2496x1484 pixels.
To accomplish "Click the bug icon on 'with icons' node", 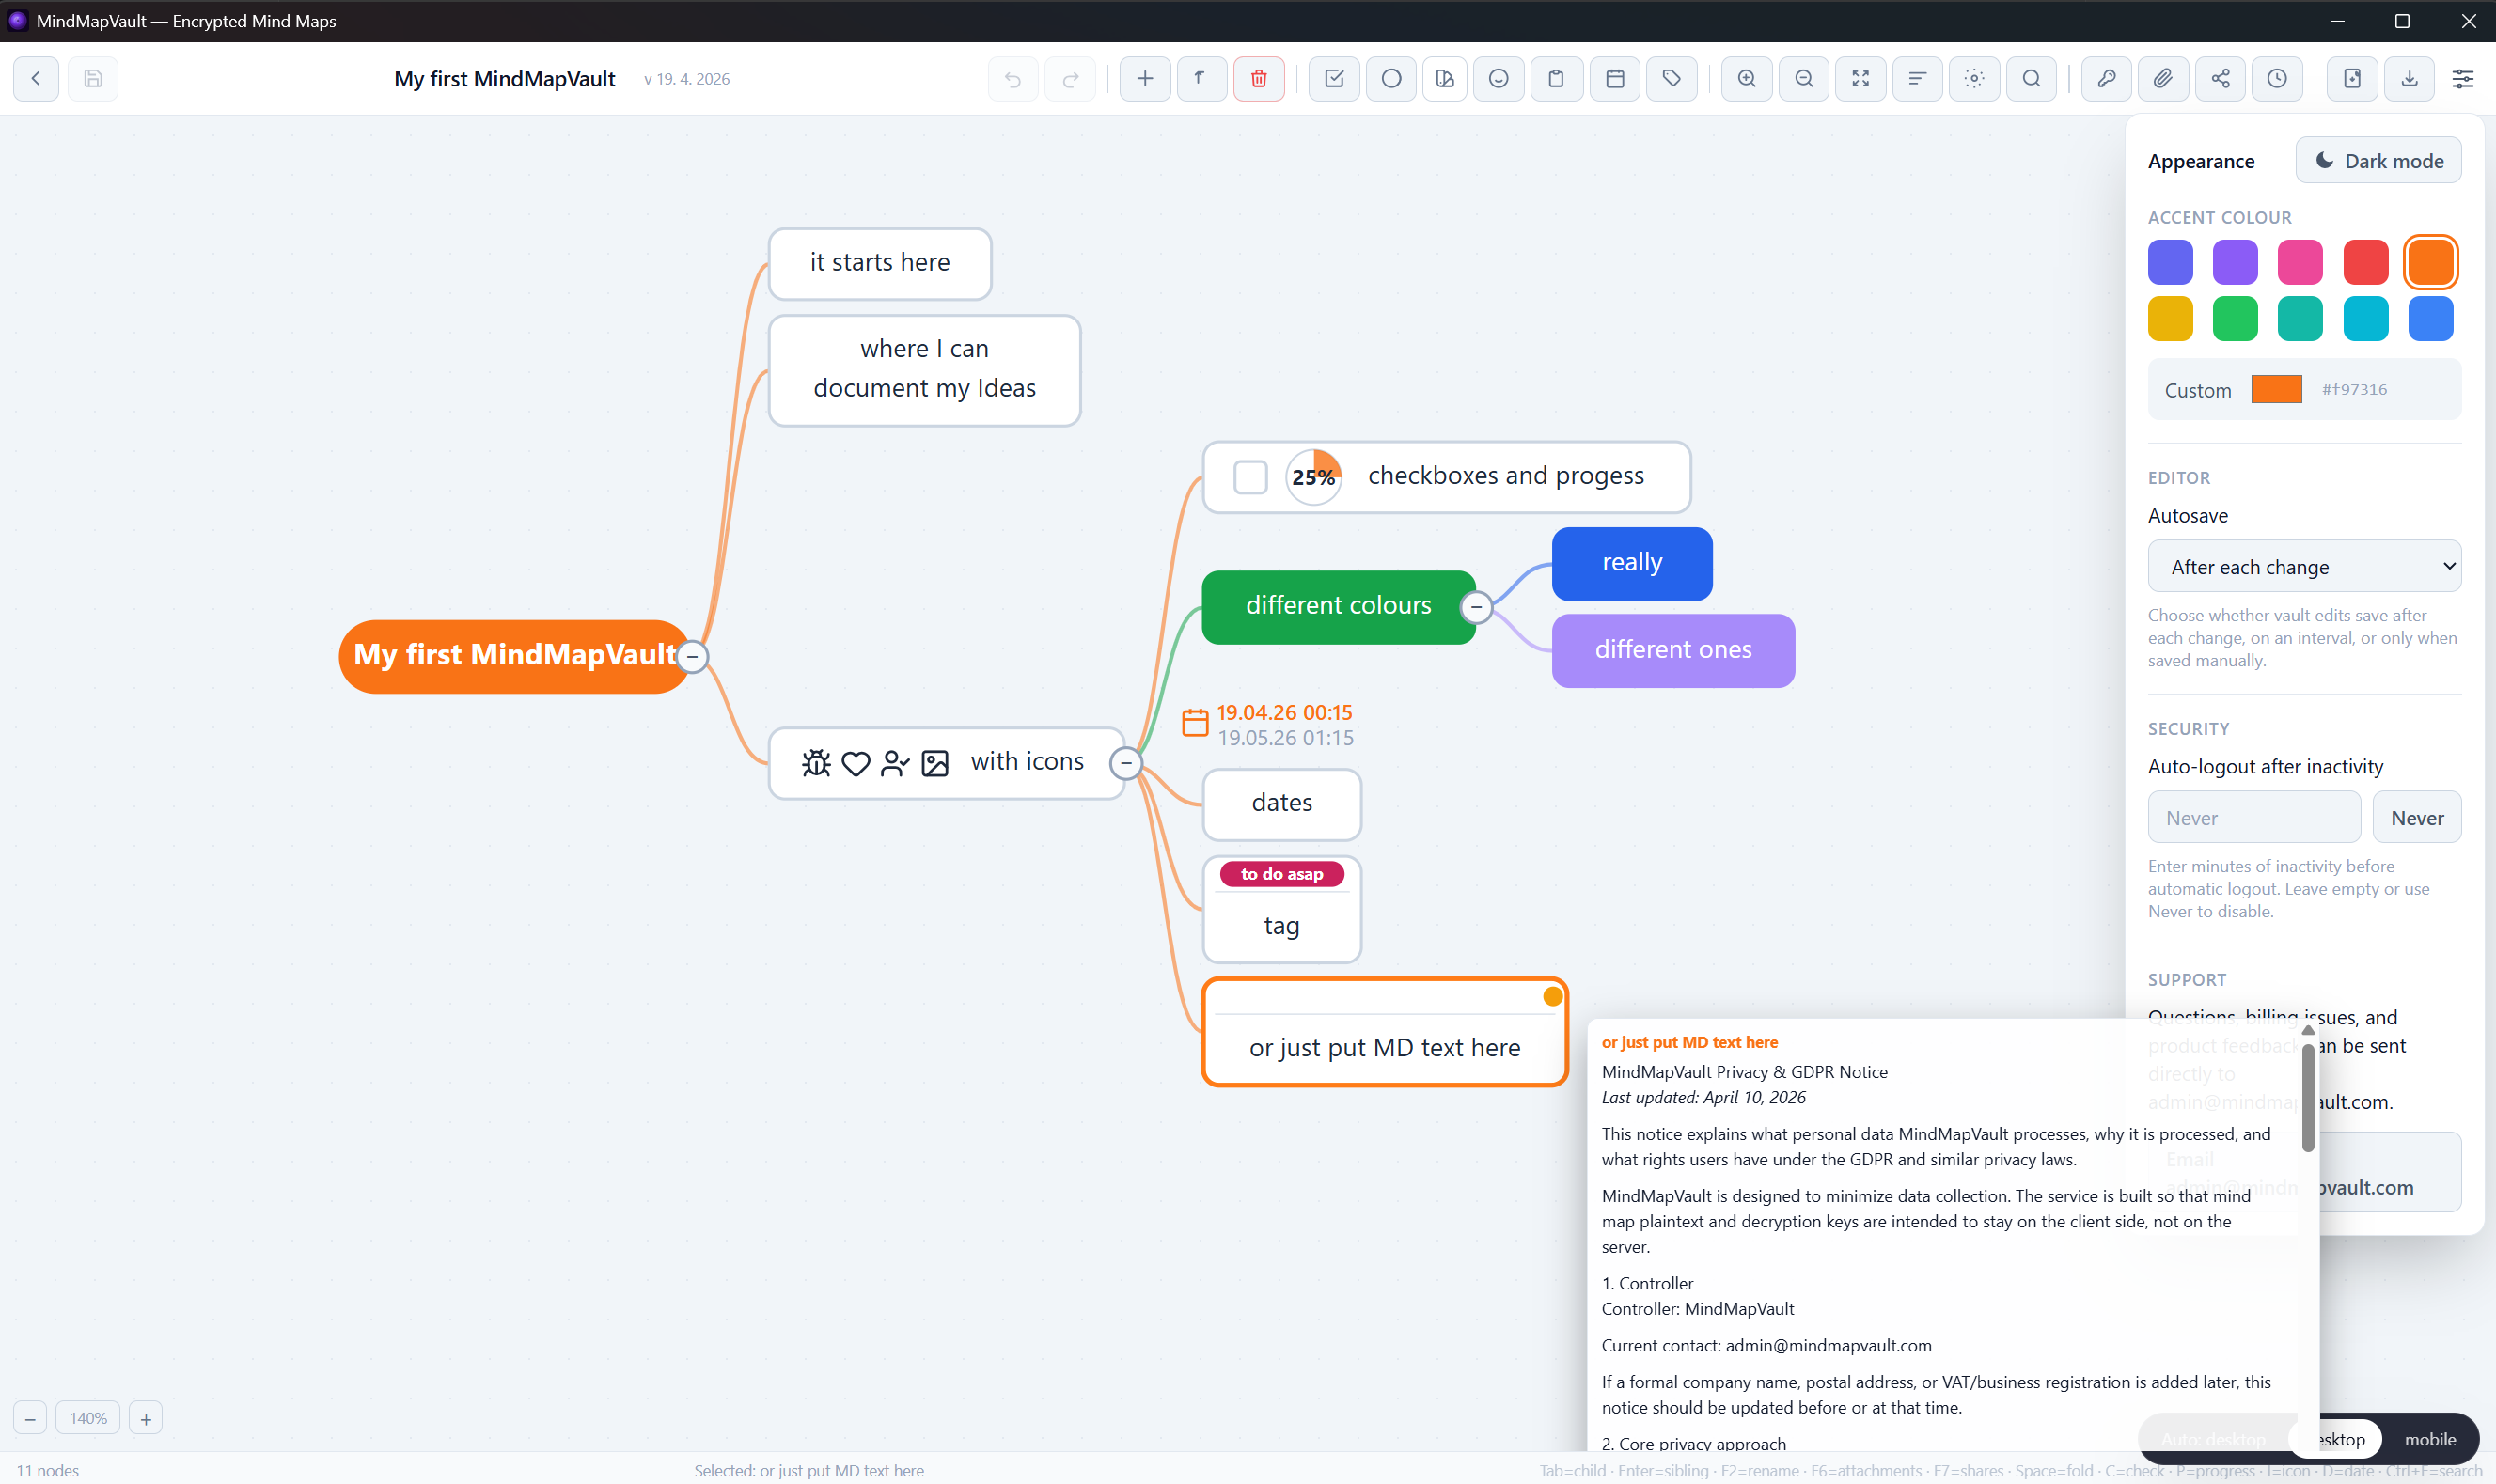I will 816,763.
